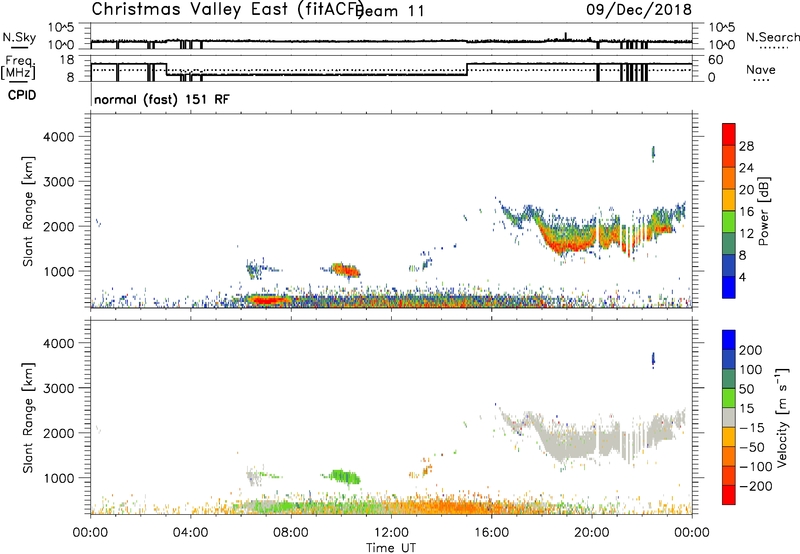Image resolution: width=800 pixels, height=554 pixels.
Task: Click the 08:00 time axis tick label
Action: pos(291,533)
